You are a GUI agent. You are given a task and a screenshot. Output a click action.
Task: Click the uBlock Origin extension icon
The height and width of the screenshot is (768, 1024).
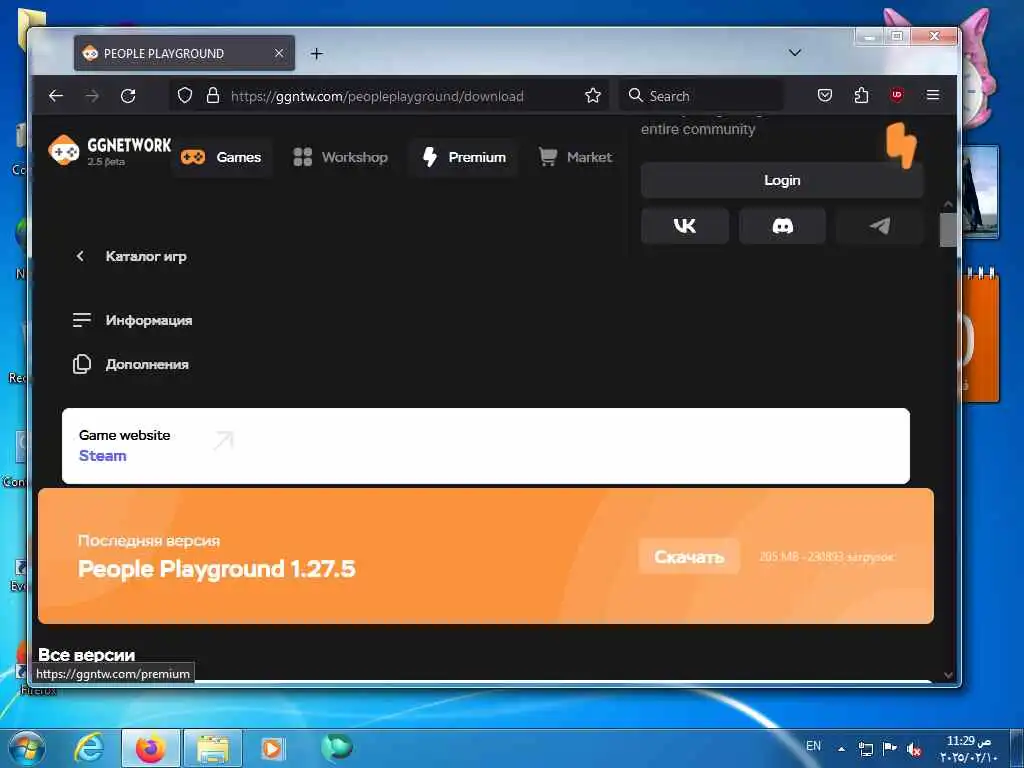point(897,95)
